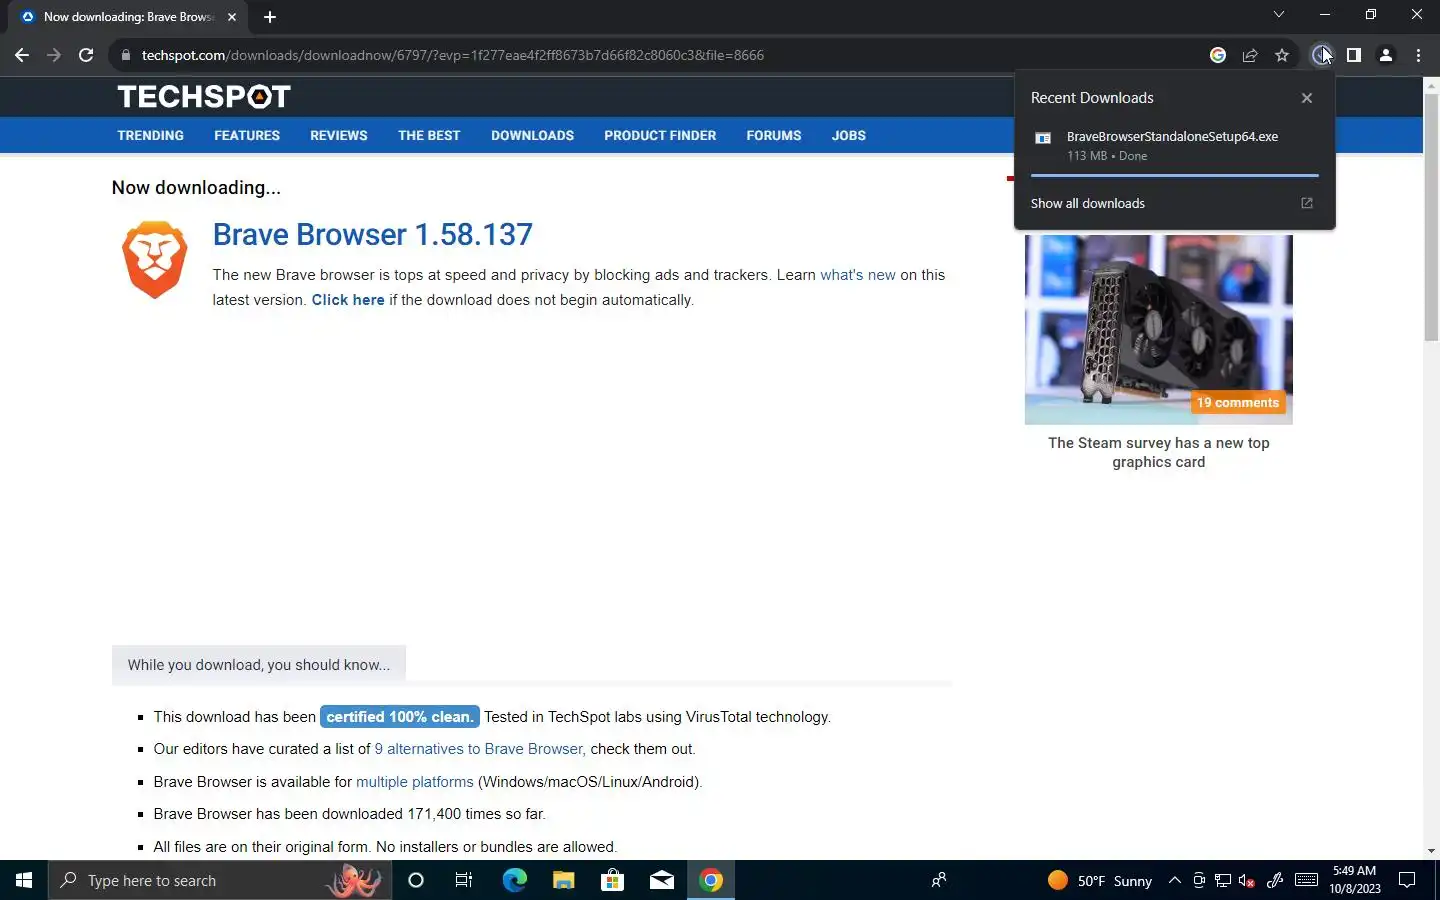Open a new browser tab
Image resolution: width=1440 pixels, height=900 pixels.
269,17
